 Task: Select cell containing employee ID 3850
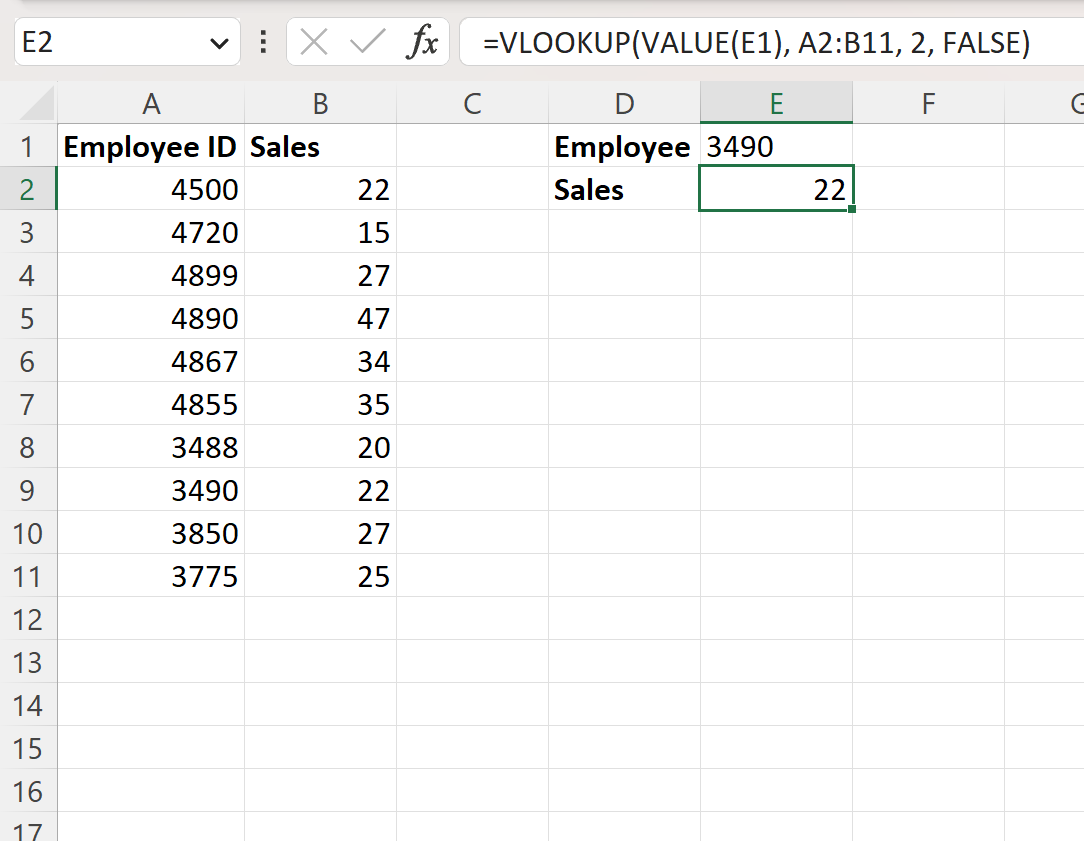(151, 533)
